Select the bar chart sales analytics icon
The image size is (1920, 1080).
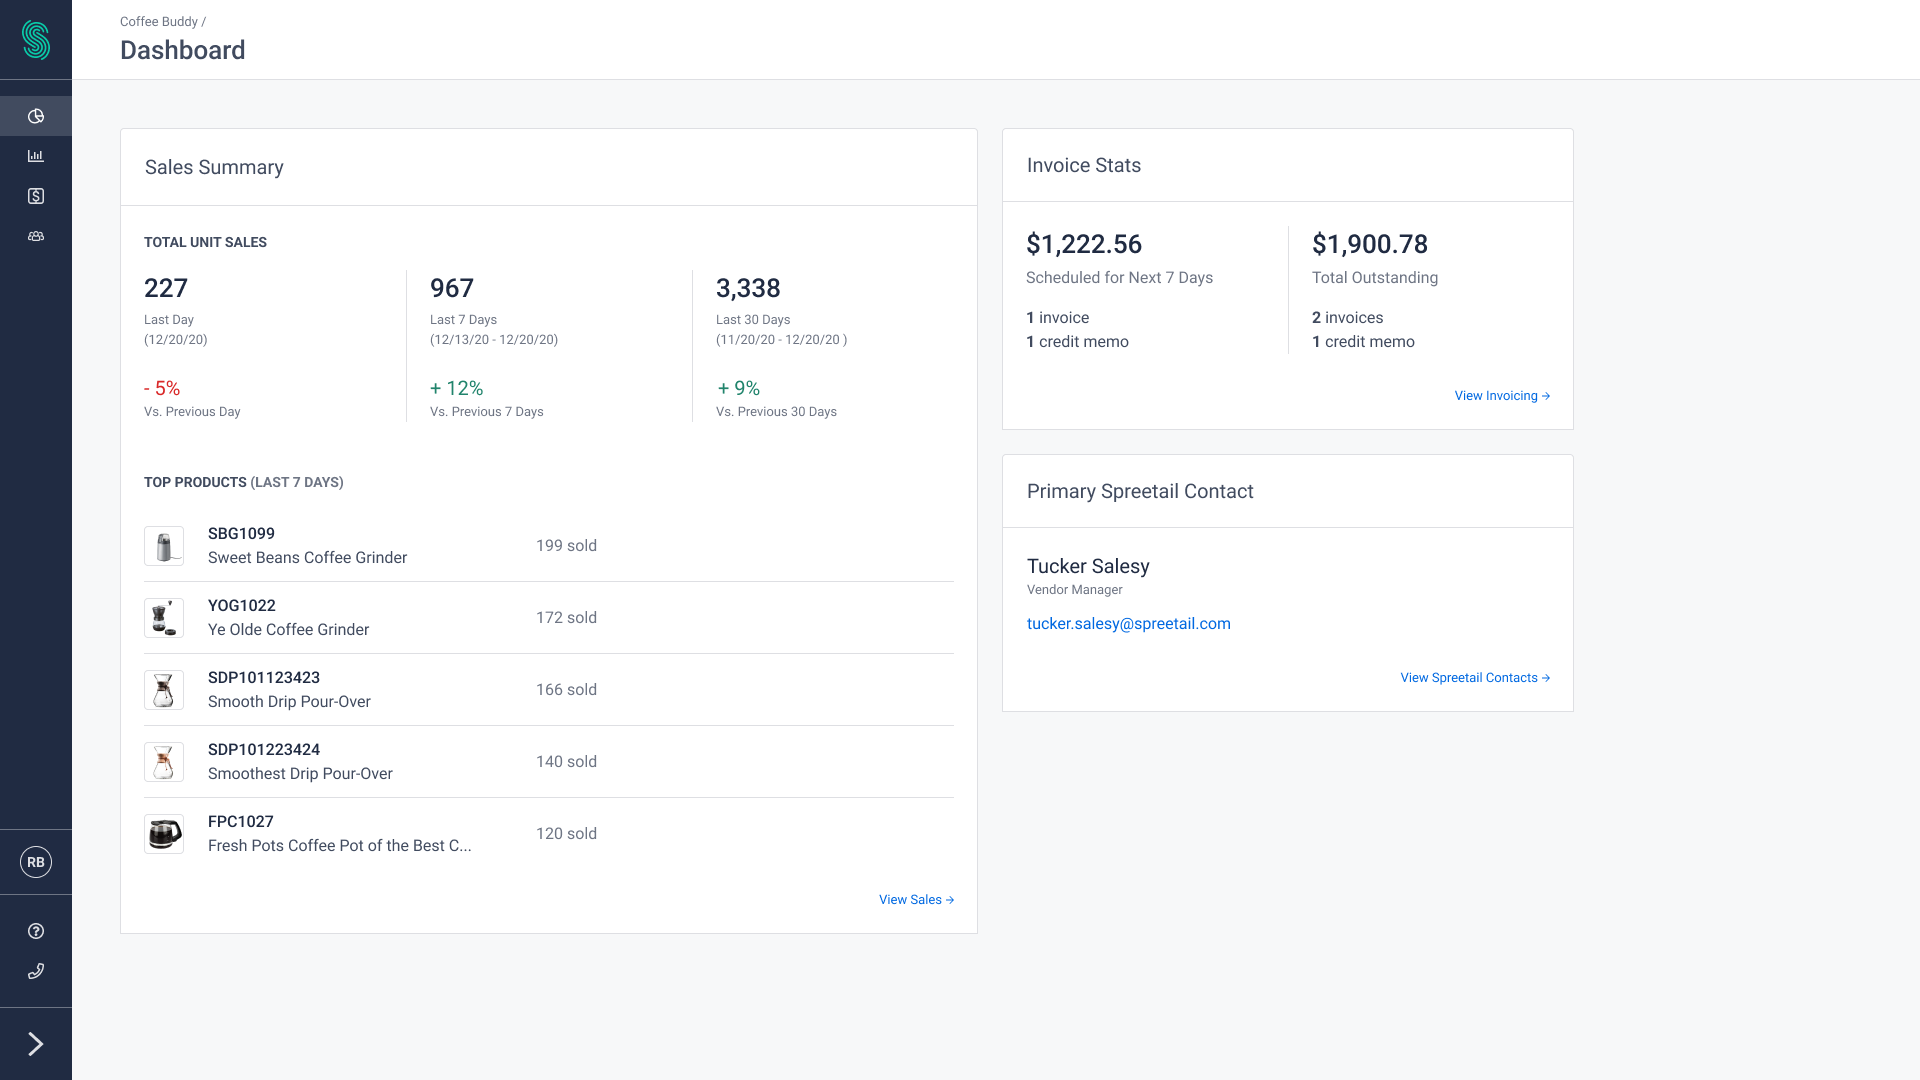(36, 155)
